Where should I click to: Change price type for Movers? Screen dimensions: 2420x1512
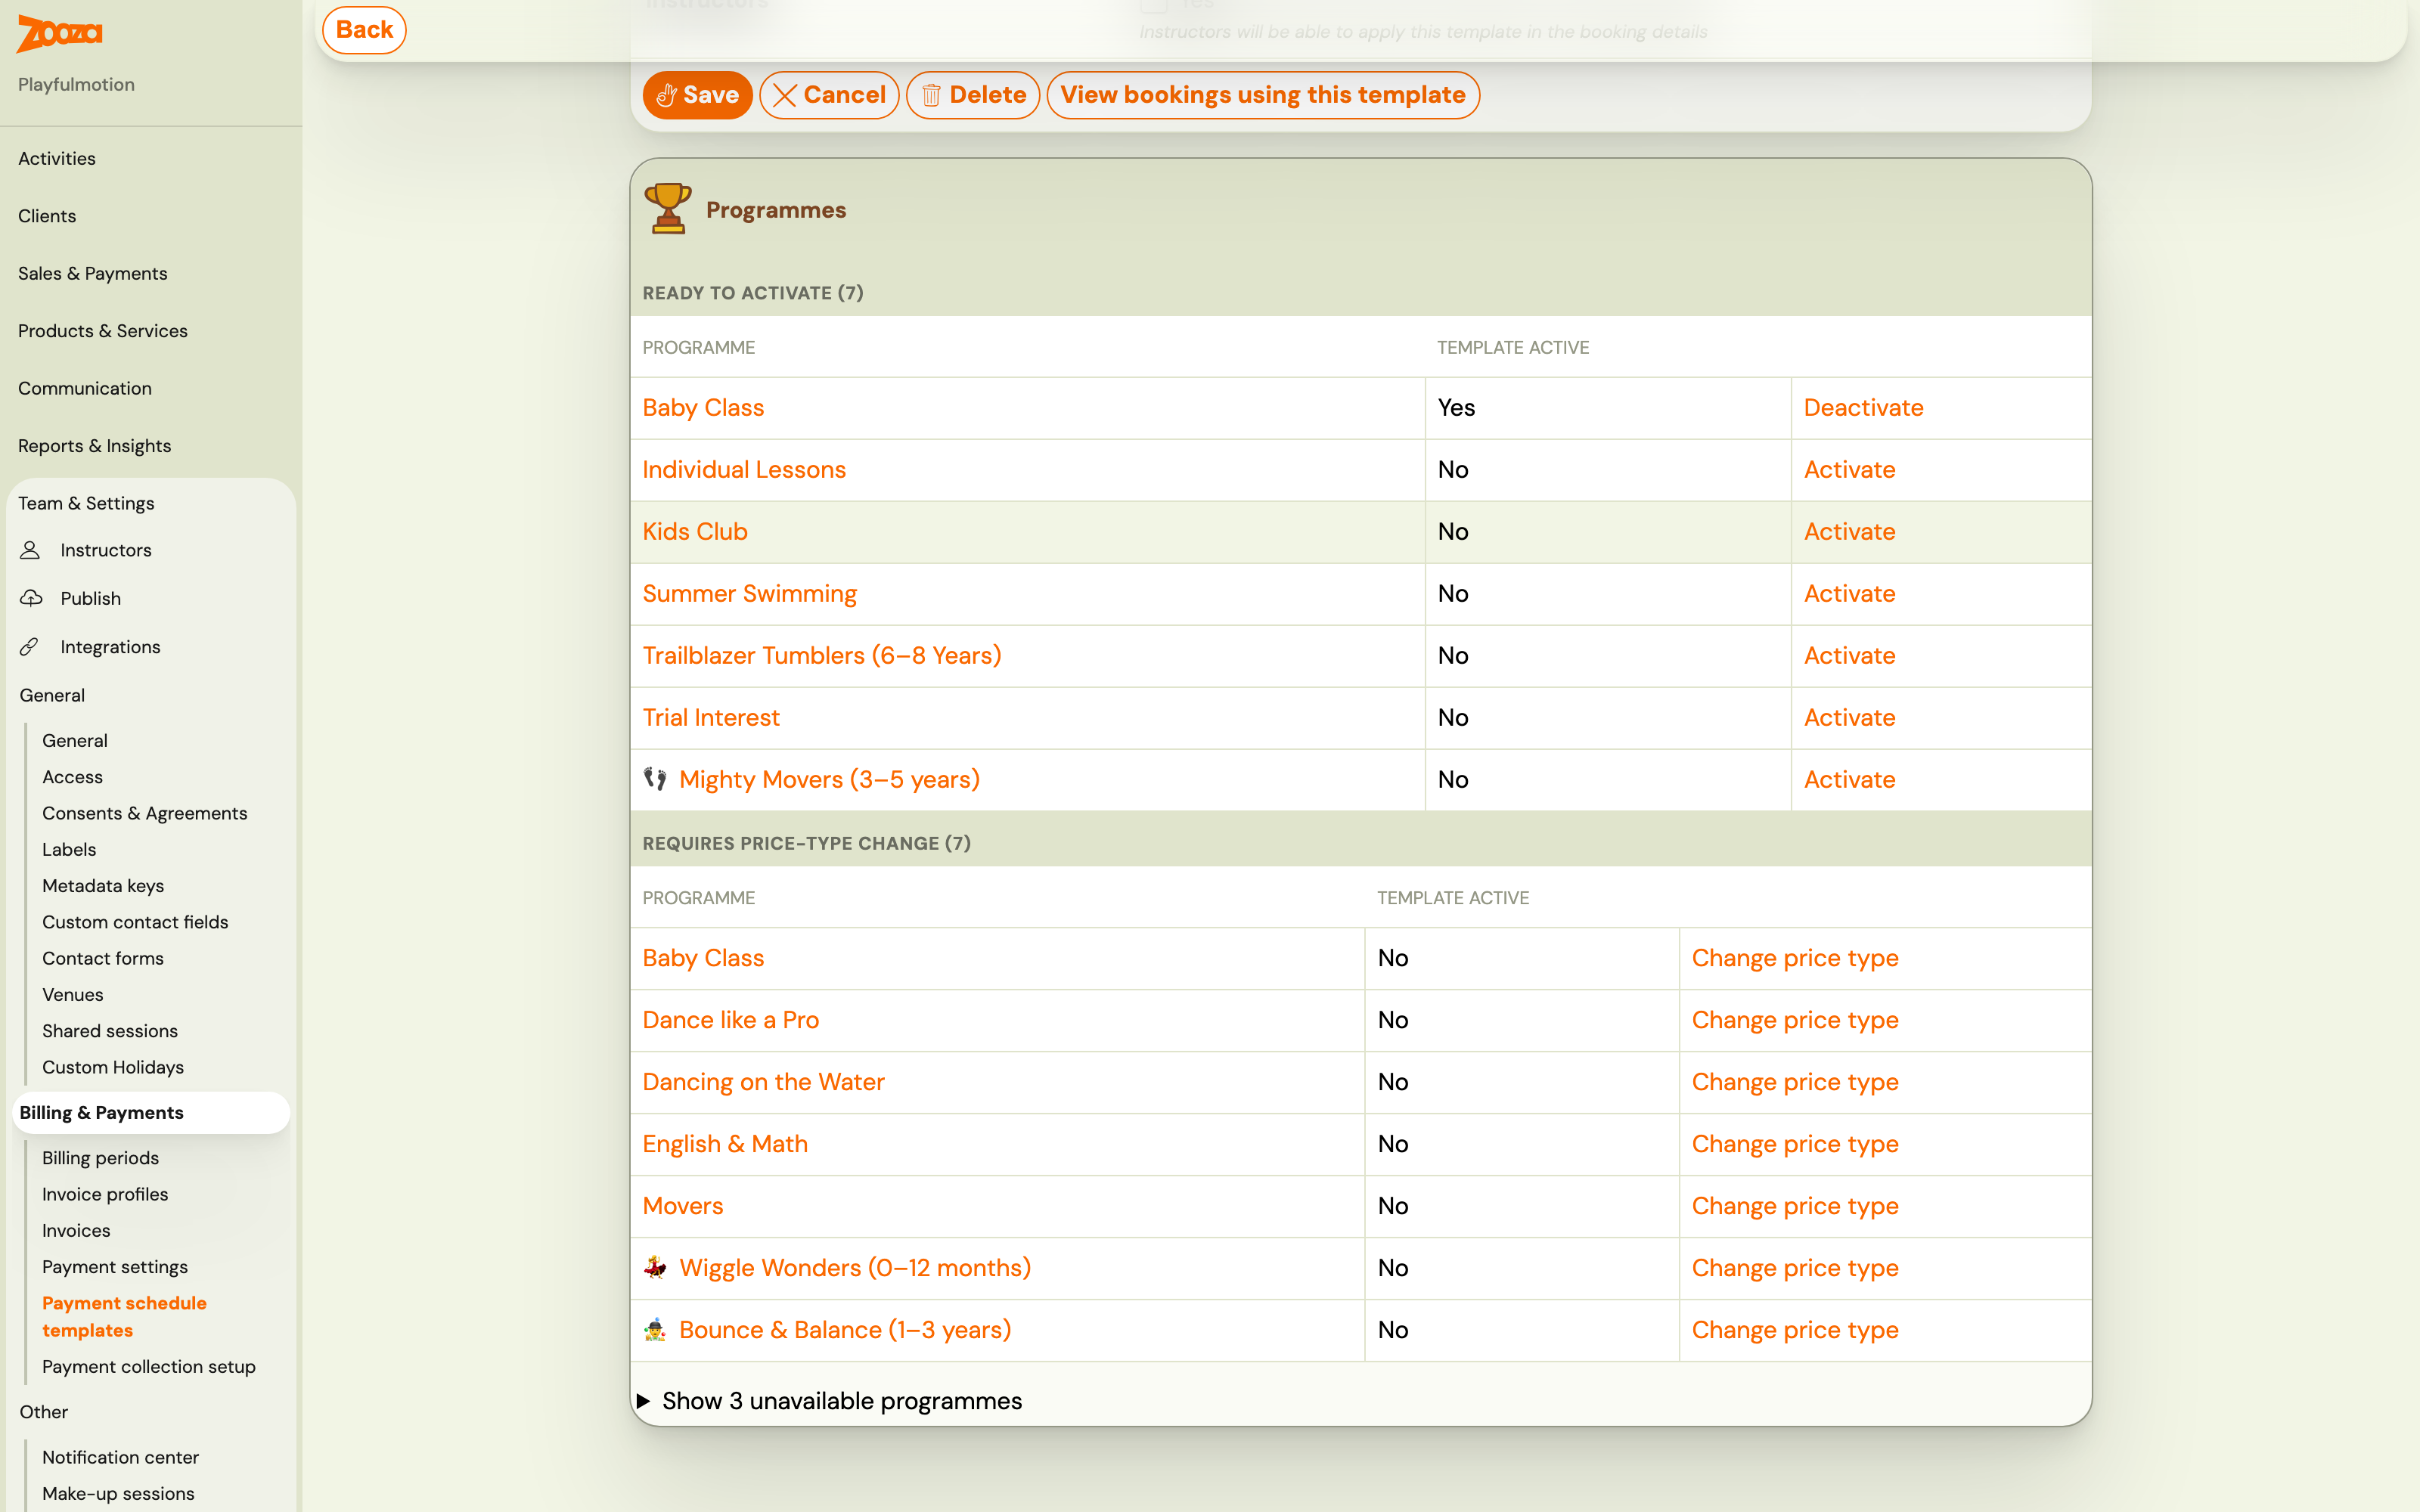(1795, 1206)
